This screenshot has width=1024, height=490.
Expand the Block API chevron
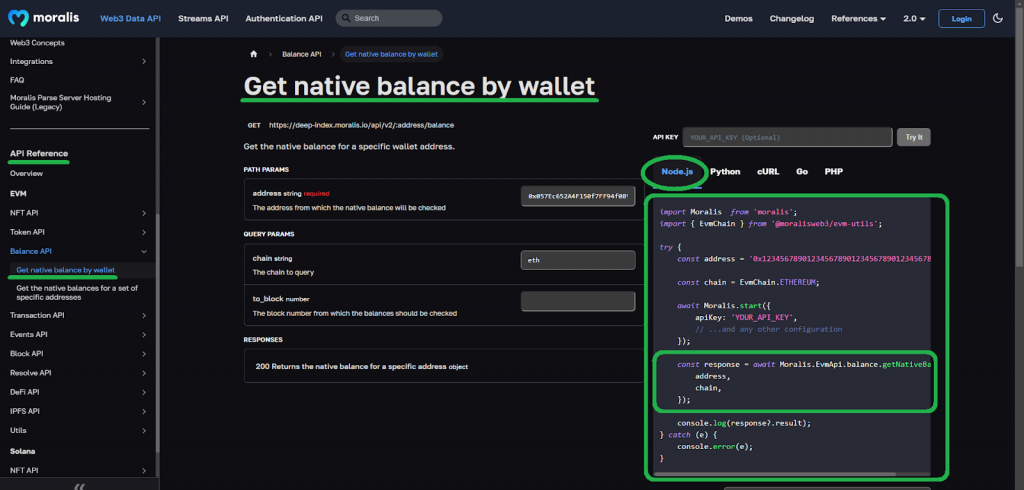point(144,354)
